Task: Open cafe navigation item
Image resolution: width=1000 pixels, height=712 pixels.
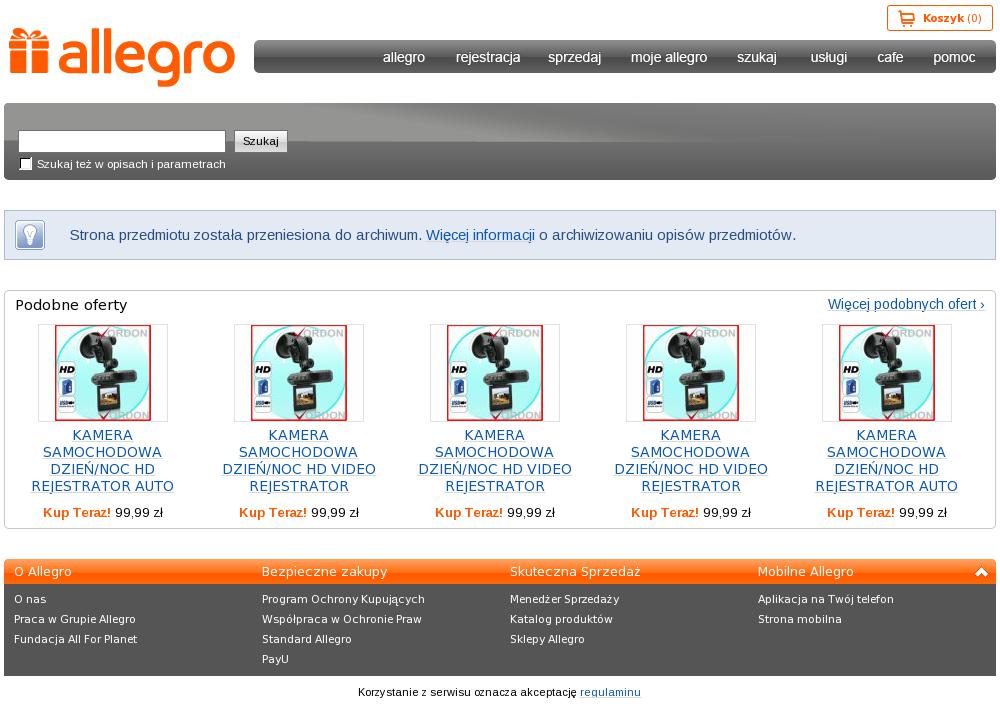Action: point(890,57)
